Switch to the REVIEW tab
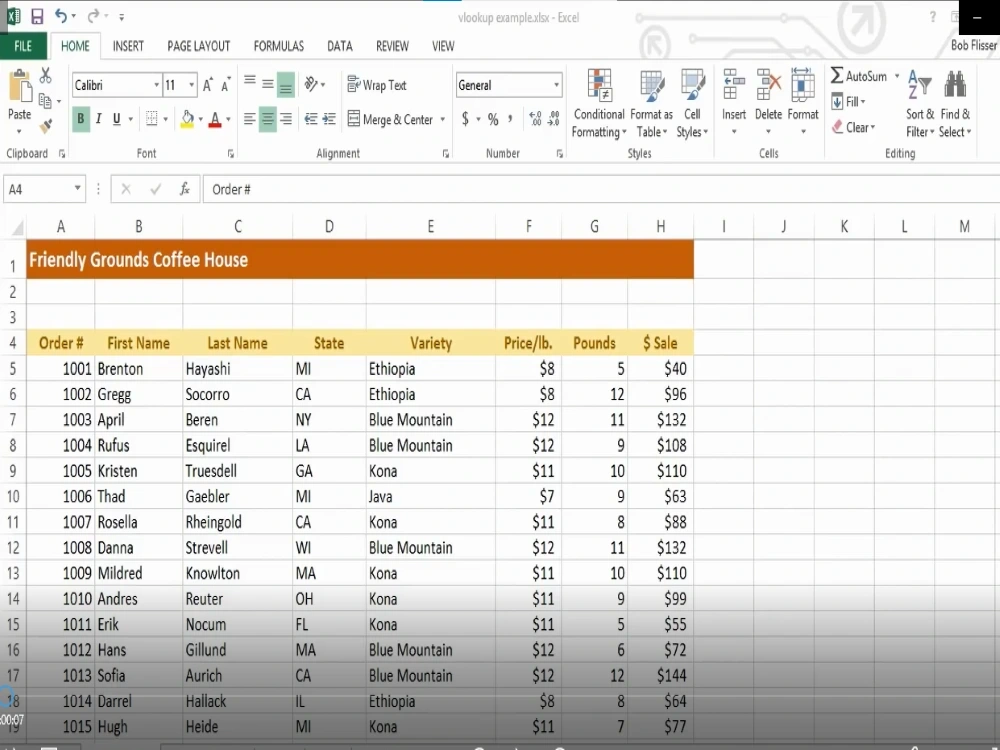 click(392, 46)
